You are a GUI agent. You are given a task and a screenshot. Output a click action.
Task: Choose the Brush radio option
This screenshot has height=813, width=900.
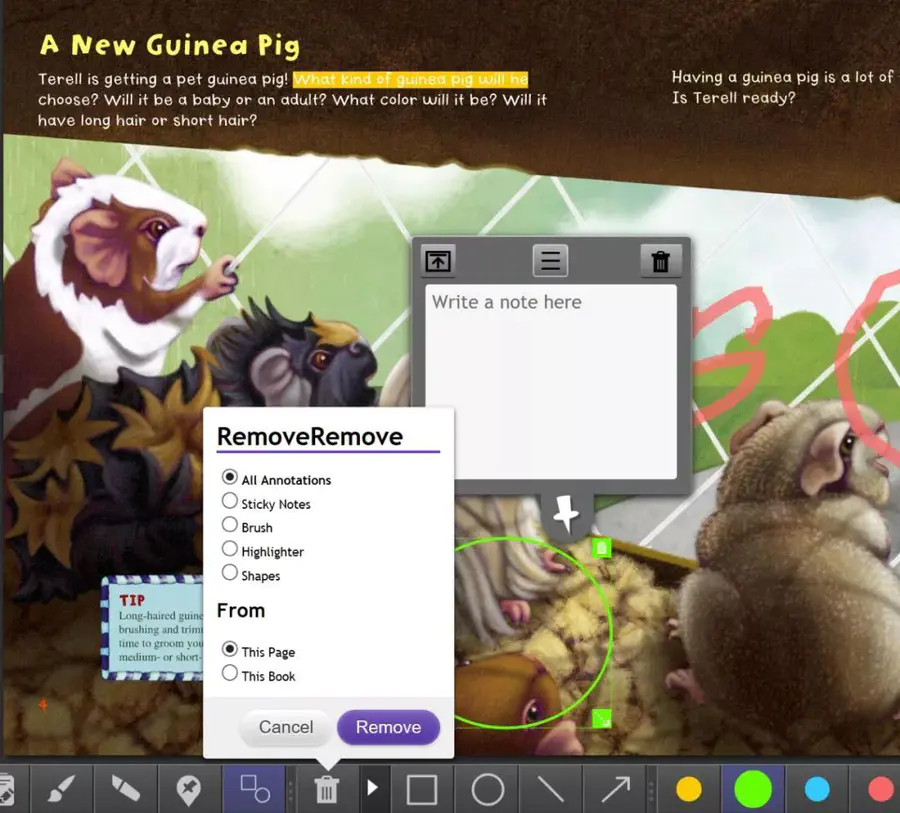point(230,525)
